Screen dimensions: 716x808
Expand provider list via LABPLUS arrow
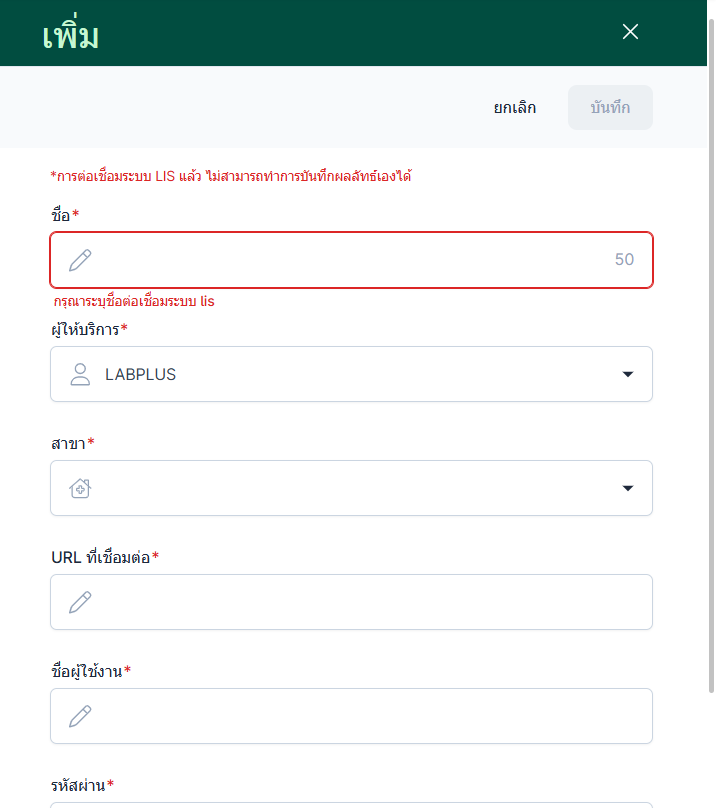point(628,374)
